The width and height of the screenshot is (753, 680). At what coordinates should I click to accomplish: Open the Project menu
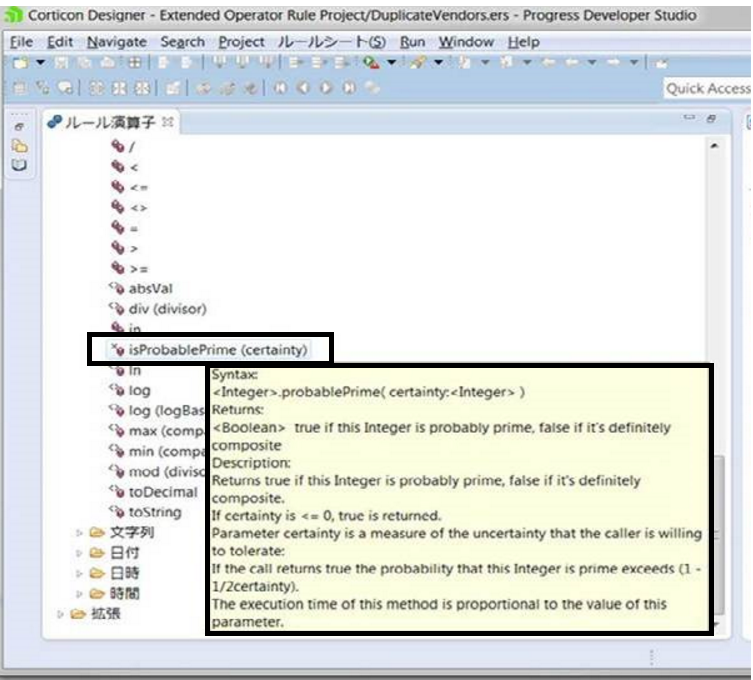click(242, 42)
